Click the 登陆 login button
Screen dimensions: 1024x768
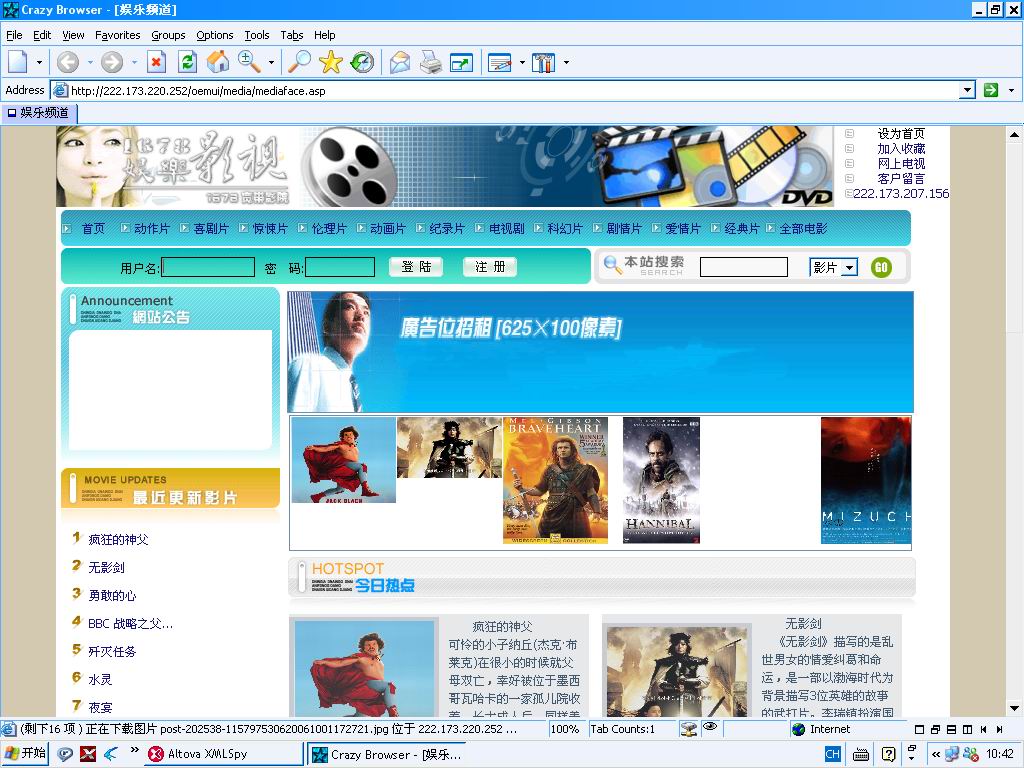tap(416, 266)
